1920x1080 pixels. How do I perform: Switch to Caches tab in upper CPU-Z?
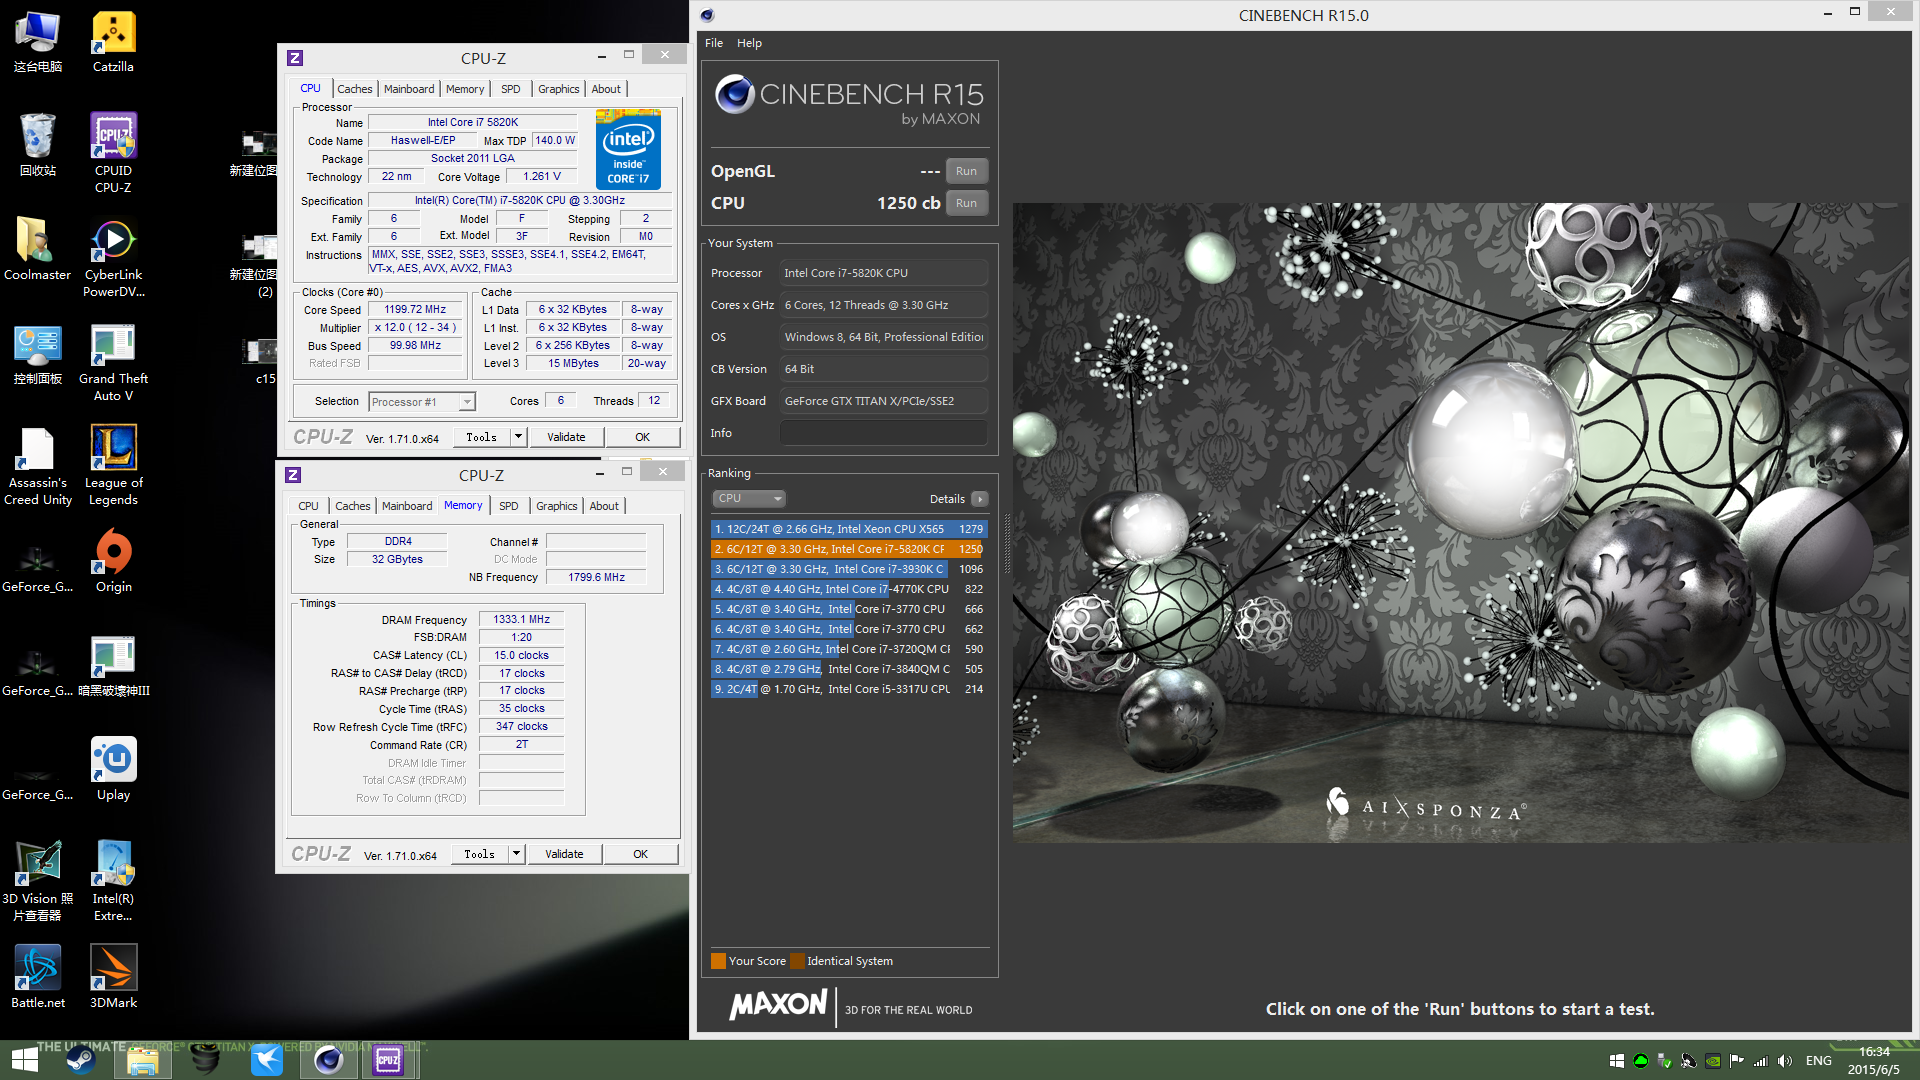354,89
